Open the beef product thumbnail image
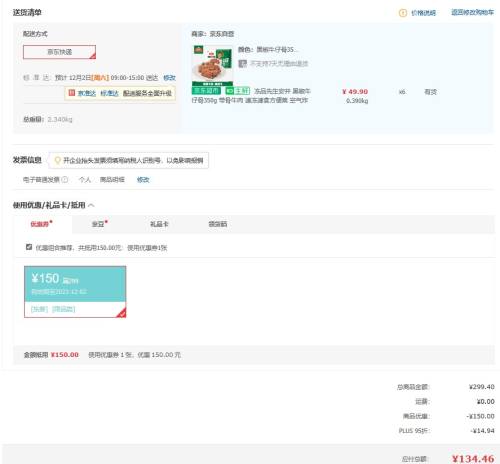The image size is (500, 464). 213,66
